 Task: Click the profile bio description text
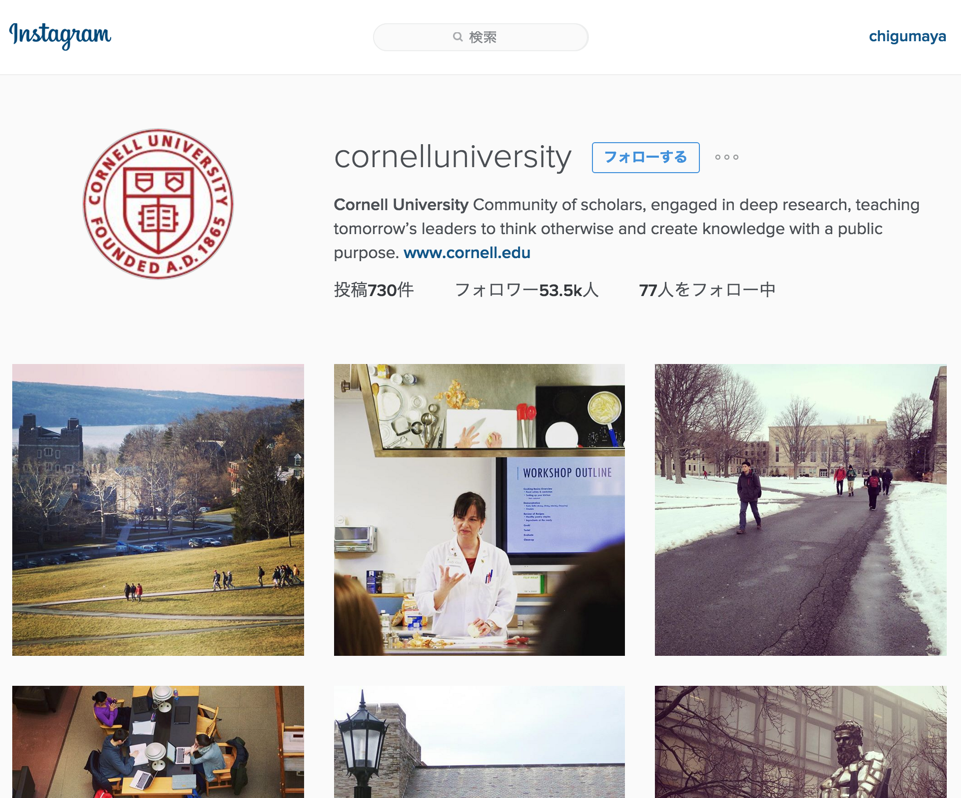[x=626, y=229]
